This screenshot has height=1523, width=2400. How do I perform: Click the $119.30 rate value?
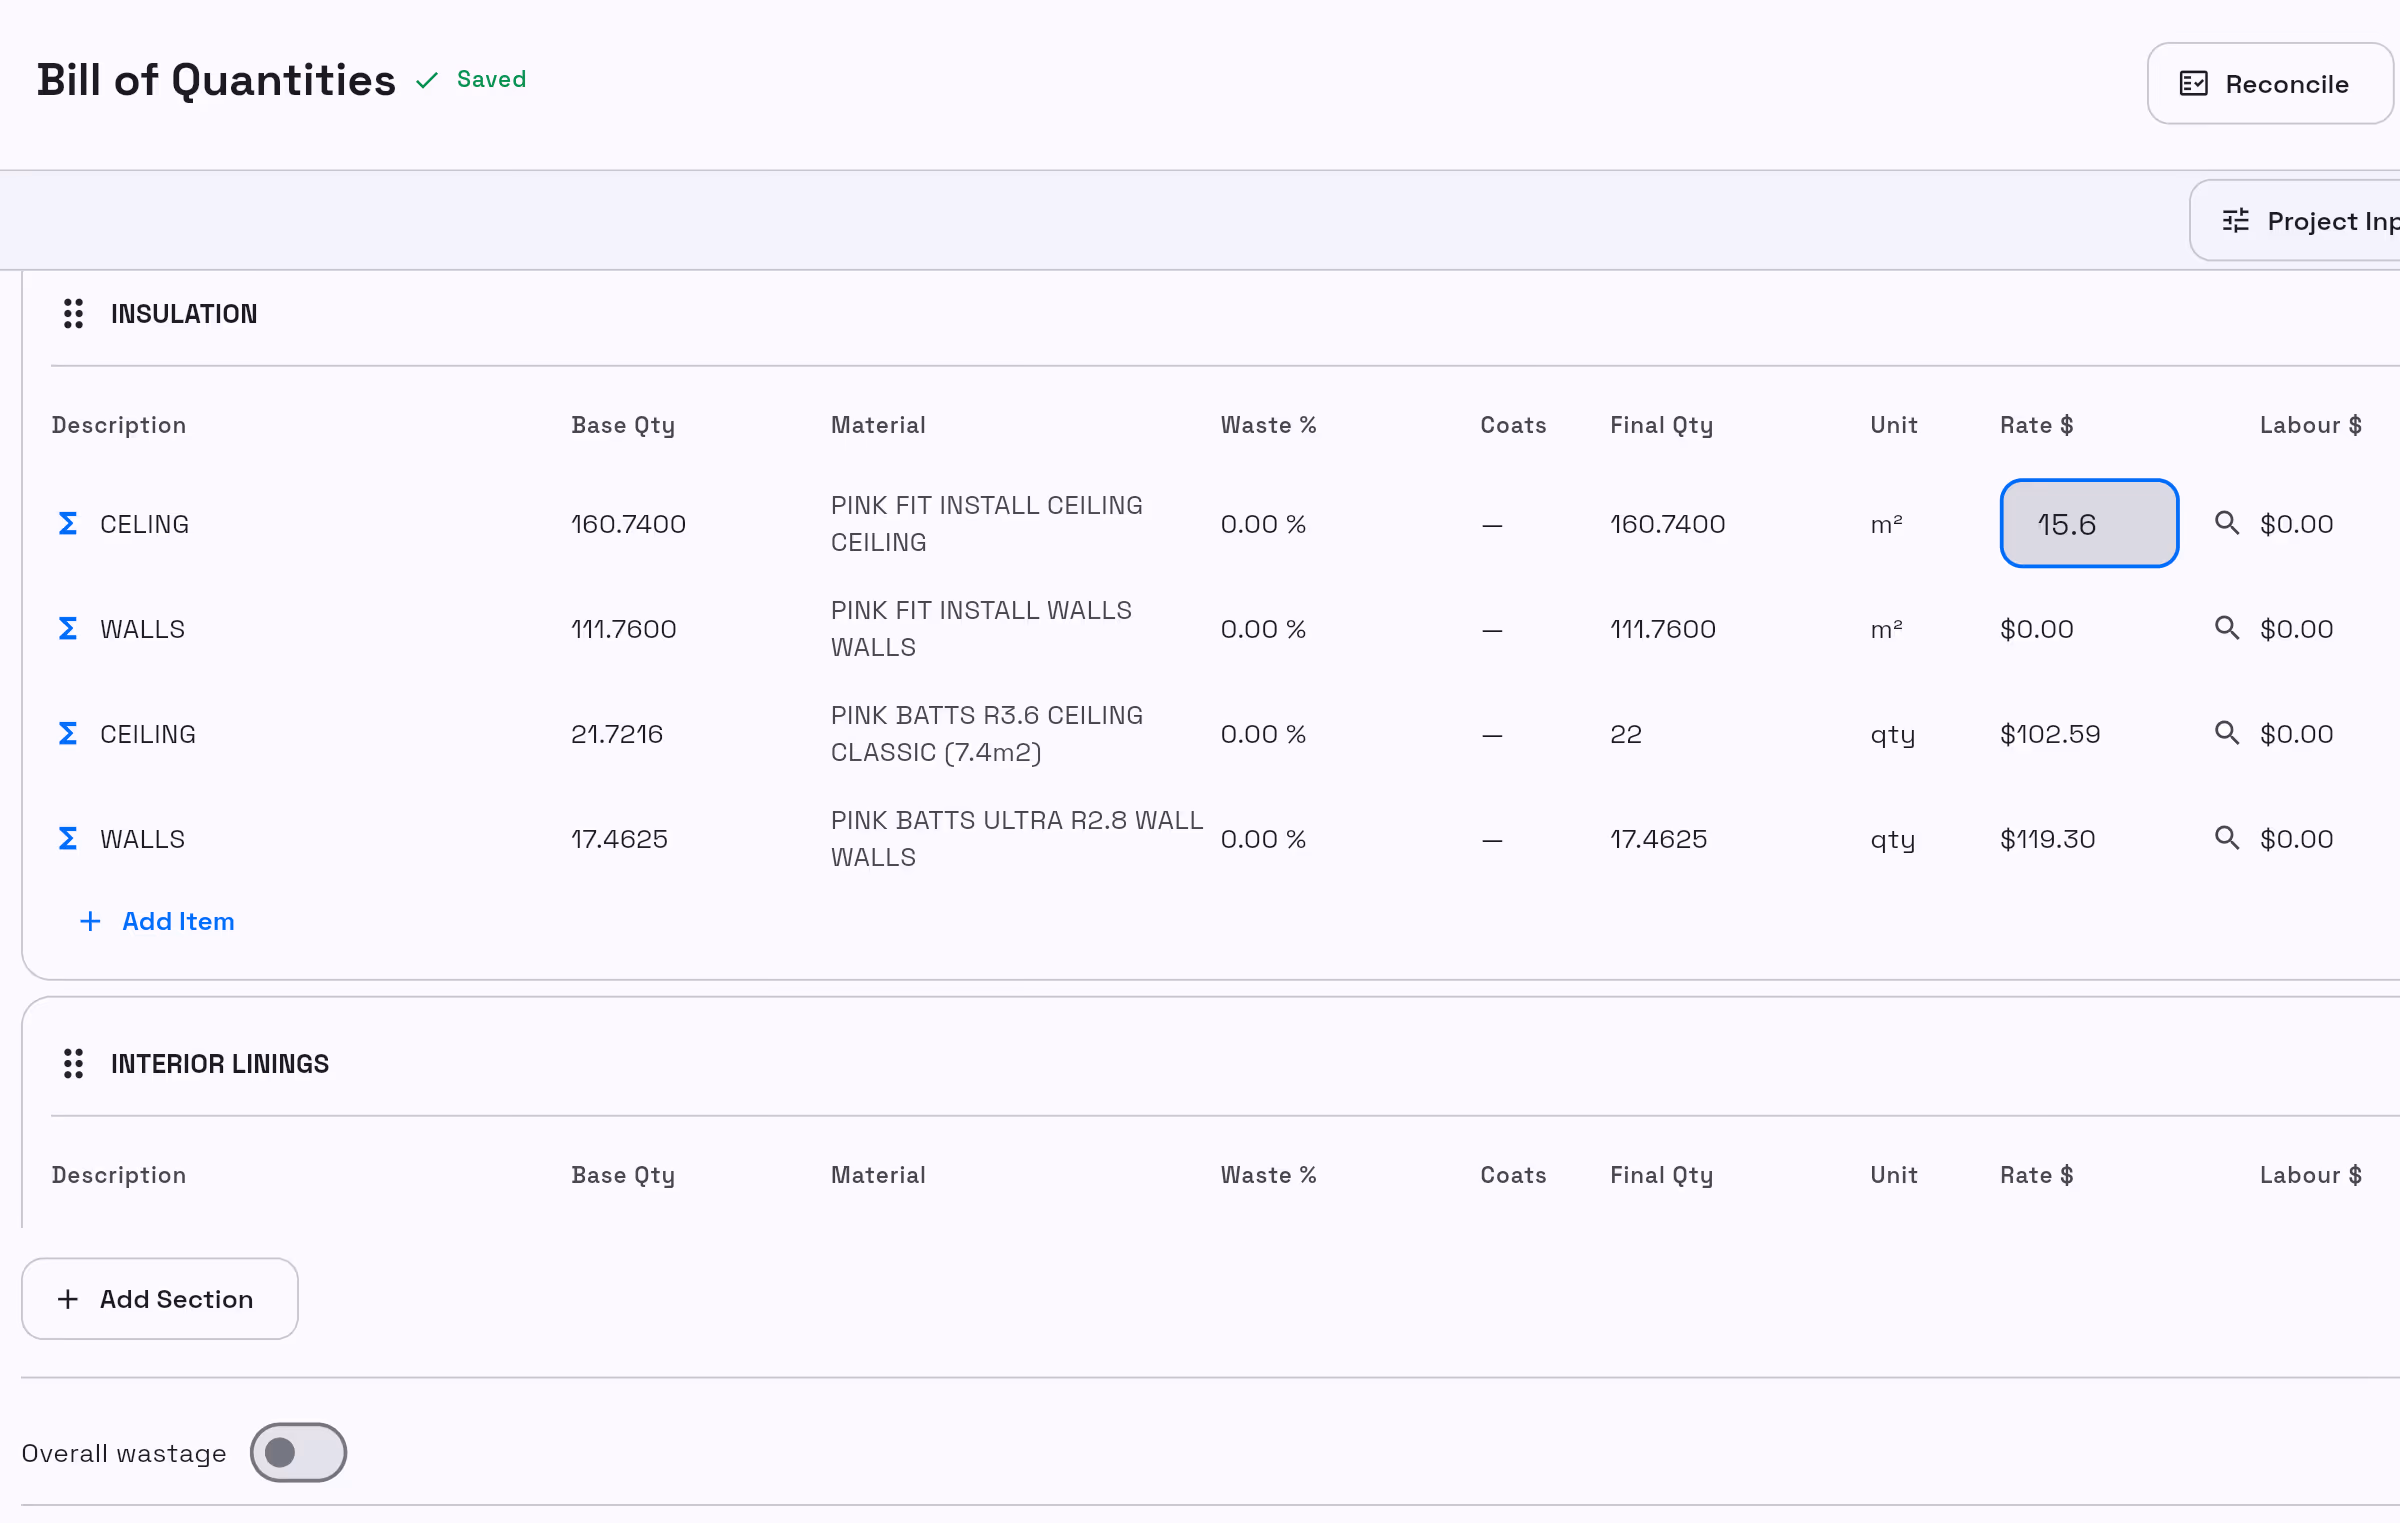point(2047,839)
